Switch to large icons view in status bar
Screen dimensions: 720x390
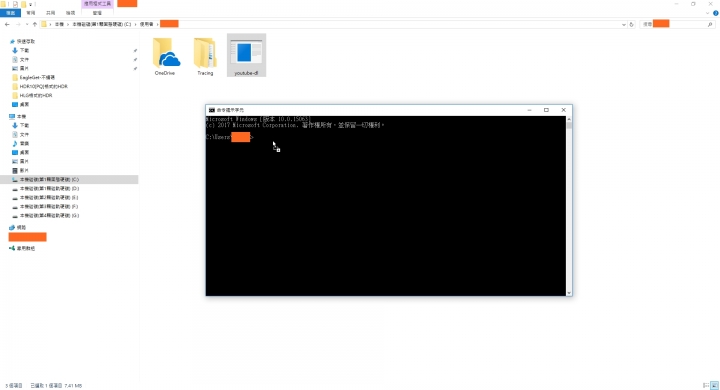click(714, 385)
